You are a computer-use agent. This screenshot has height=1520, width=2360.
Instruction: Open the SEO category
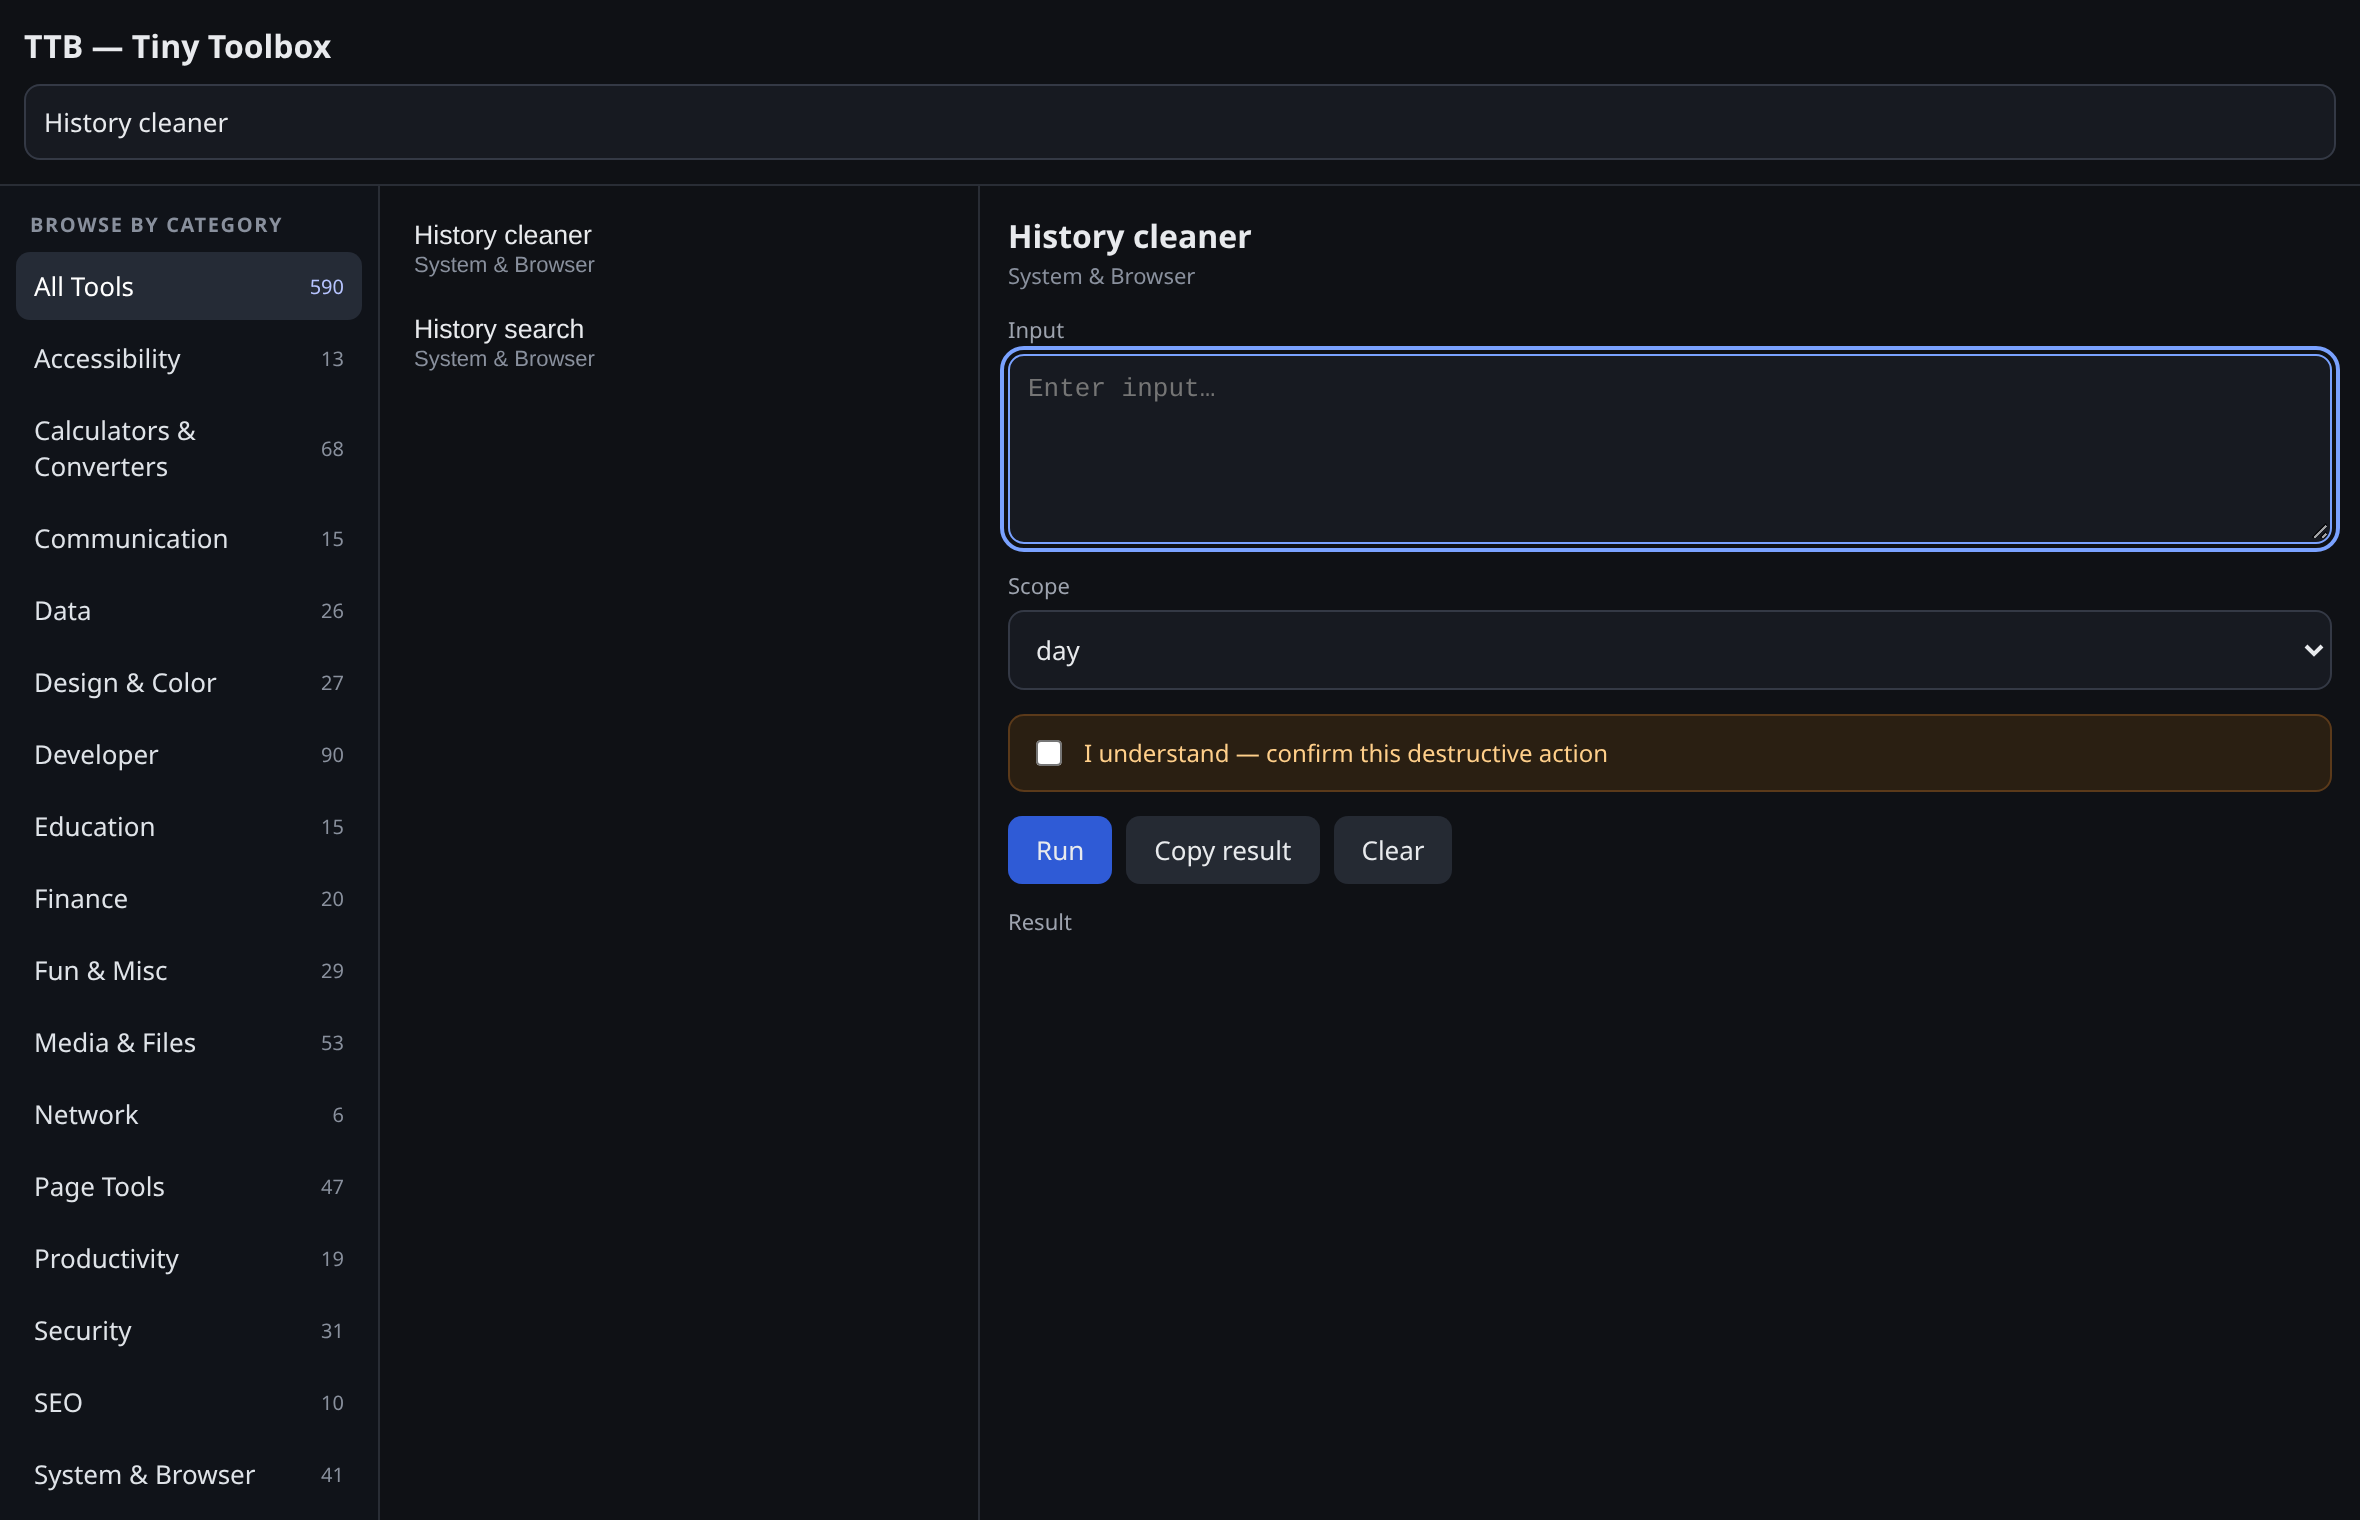(189, 1402)
